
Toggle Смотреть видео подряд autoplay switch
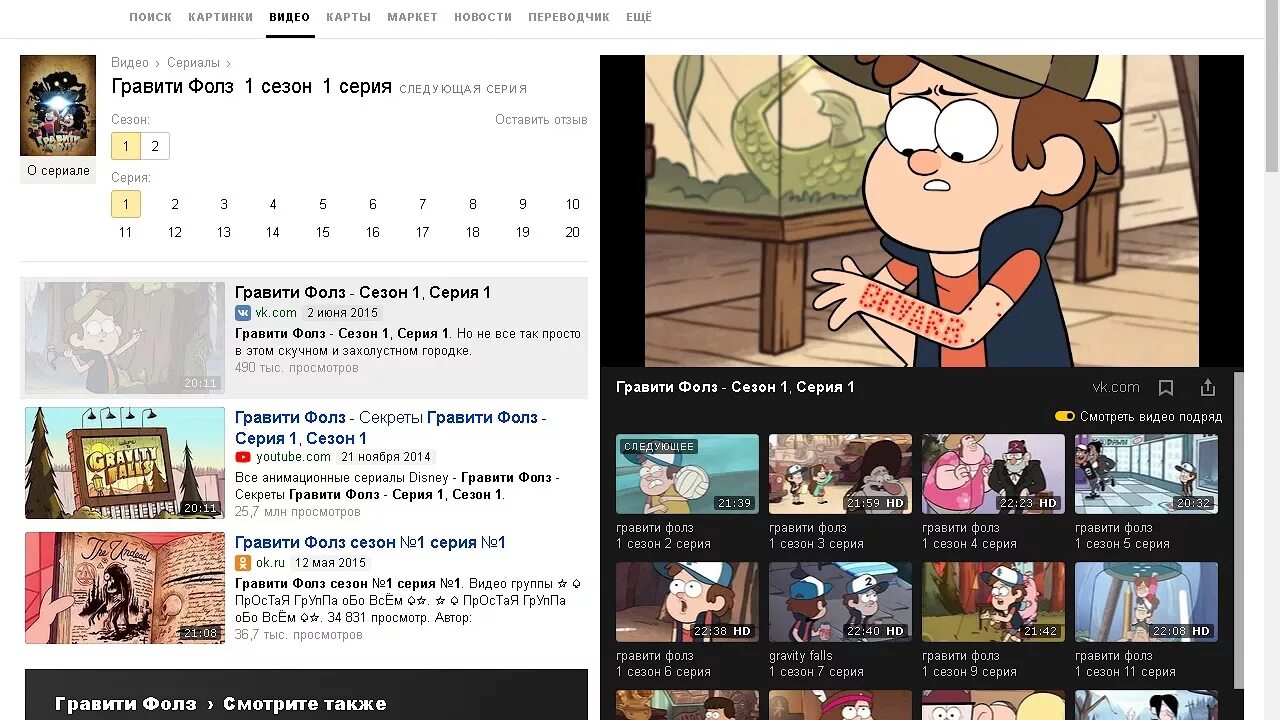pos(1065,417)
